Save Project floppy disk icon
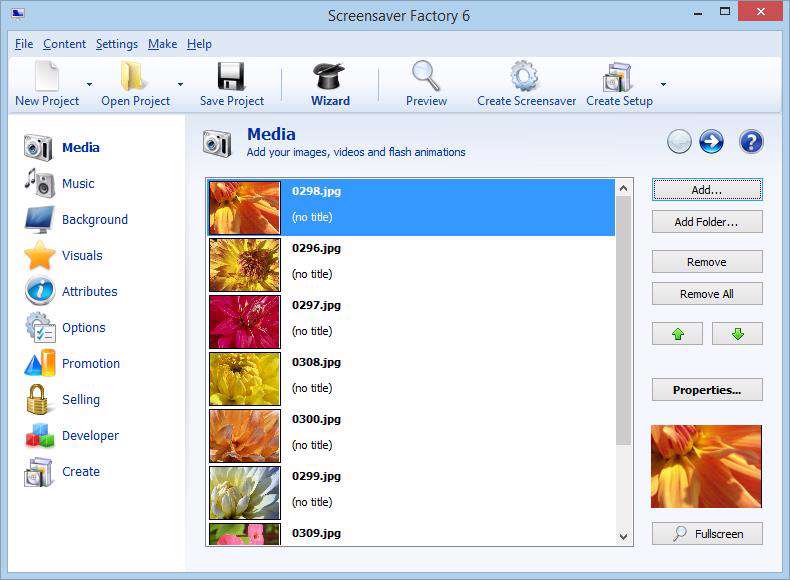790x580 pixels. point(231,76)
